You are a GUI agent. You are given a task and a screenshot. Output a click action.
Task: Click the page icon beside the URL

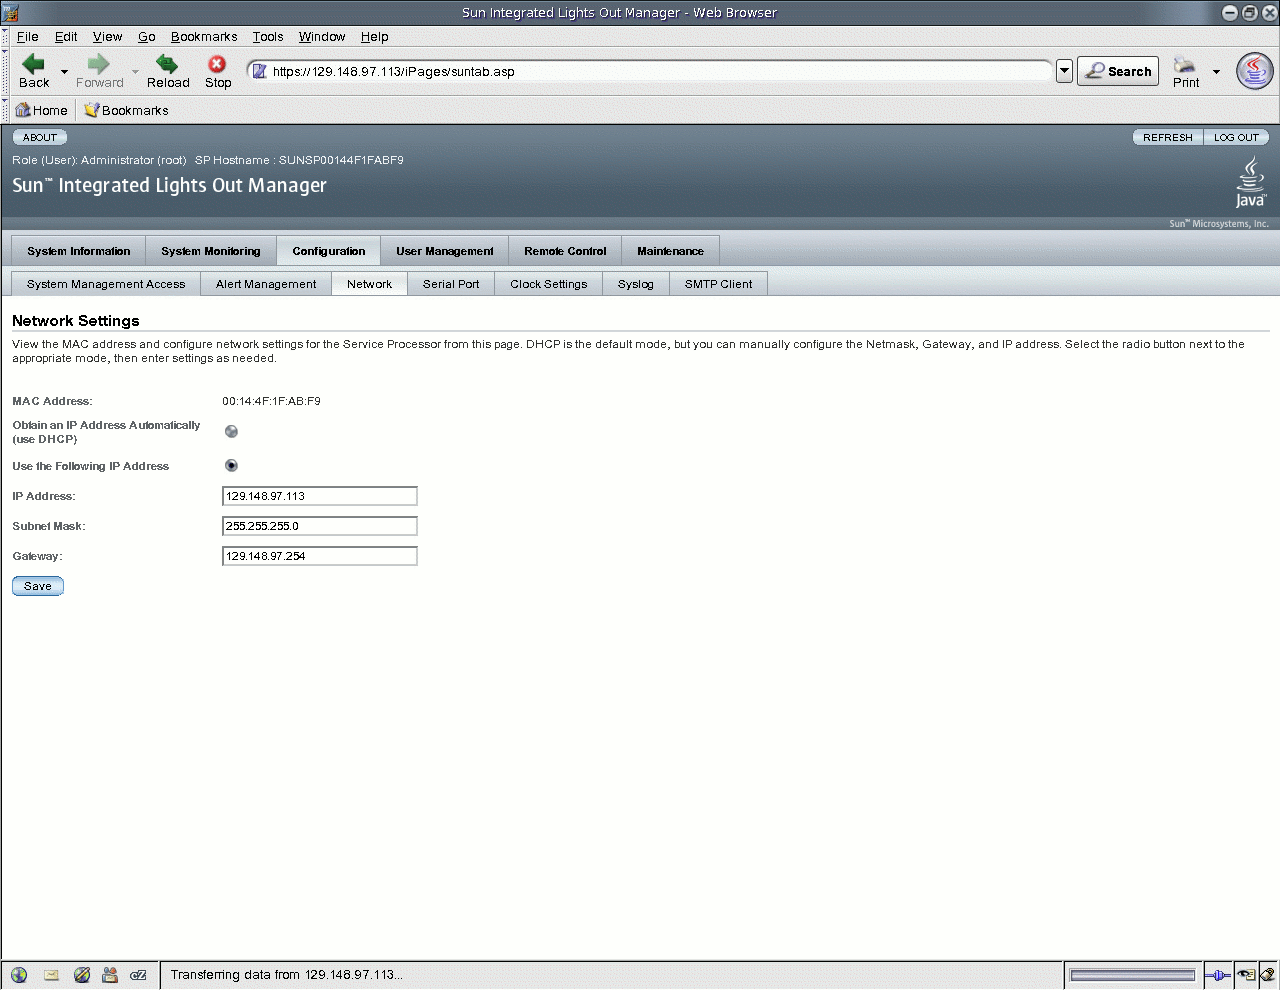pyautogui.click(x=260, y=71)
